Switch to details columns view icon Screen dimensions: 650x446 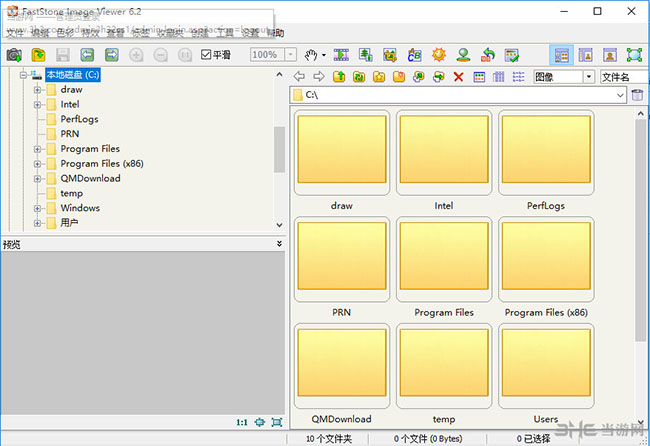pos(499,77)
